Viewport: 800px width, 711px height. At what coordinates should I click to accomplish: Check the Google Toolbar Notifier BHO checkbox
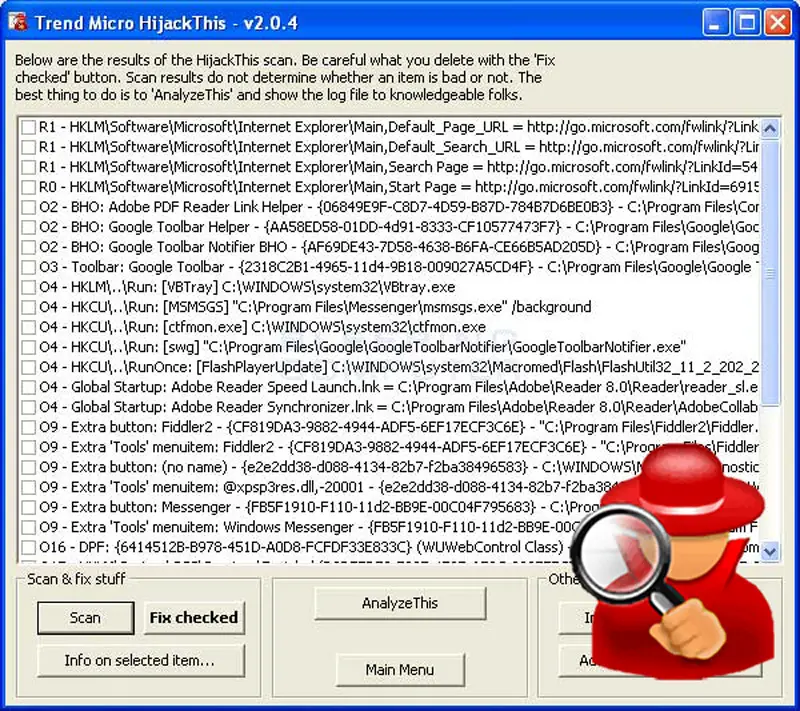[x=29, y=247]
